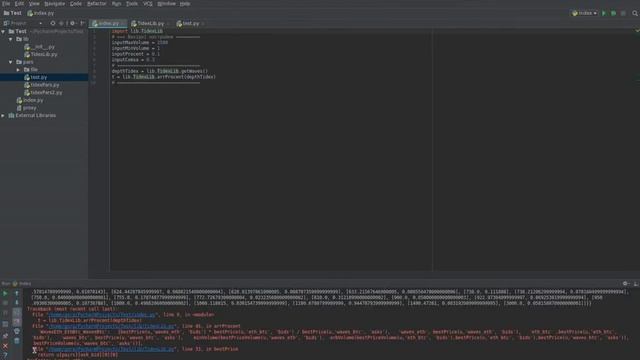640x360 pixels.
Task: Open Run panel gear settings icon
Action: [625, 283]
